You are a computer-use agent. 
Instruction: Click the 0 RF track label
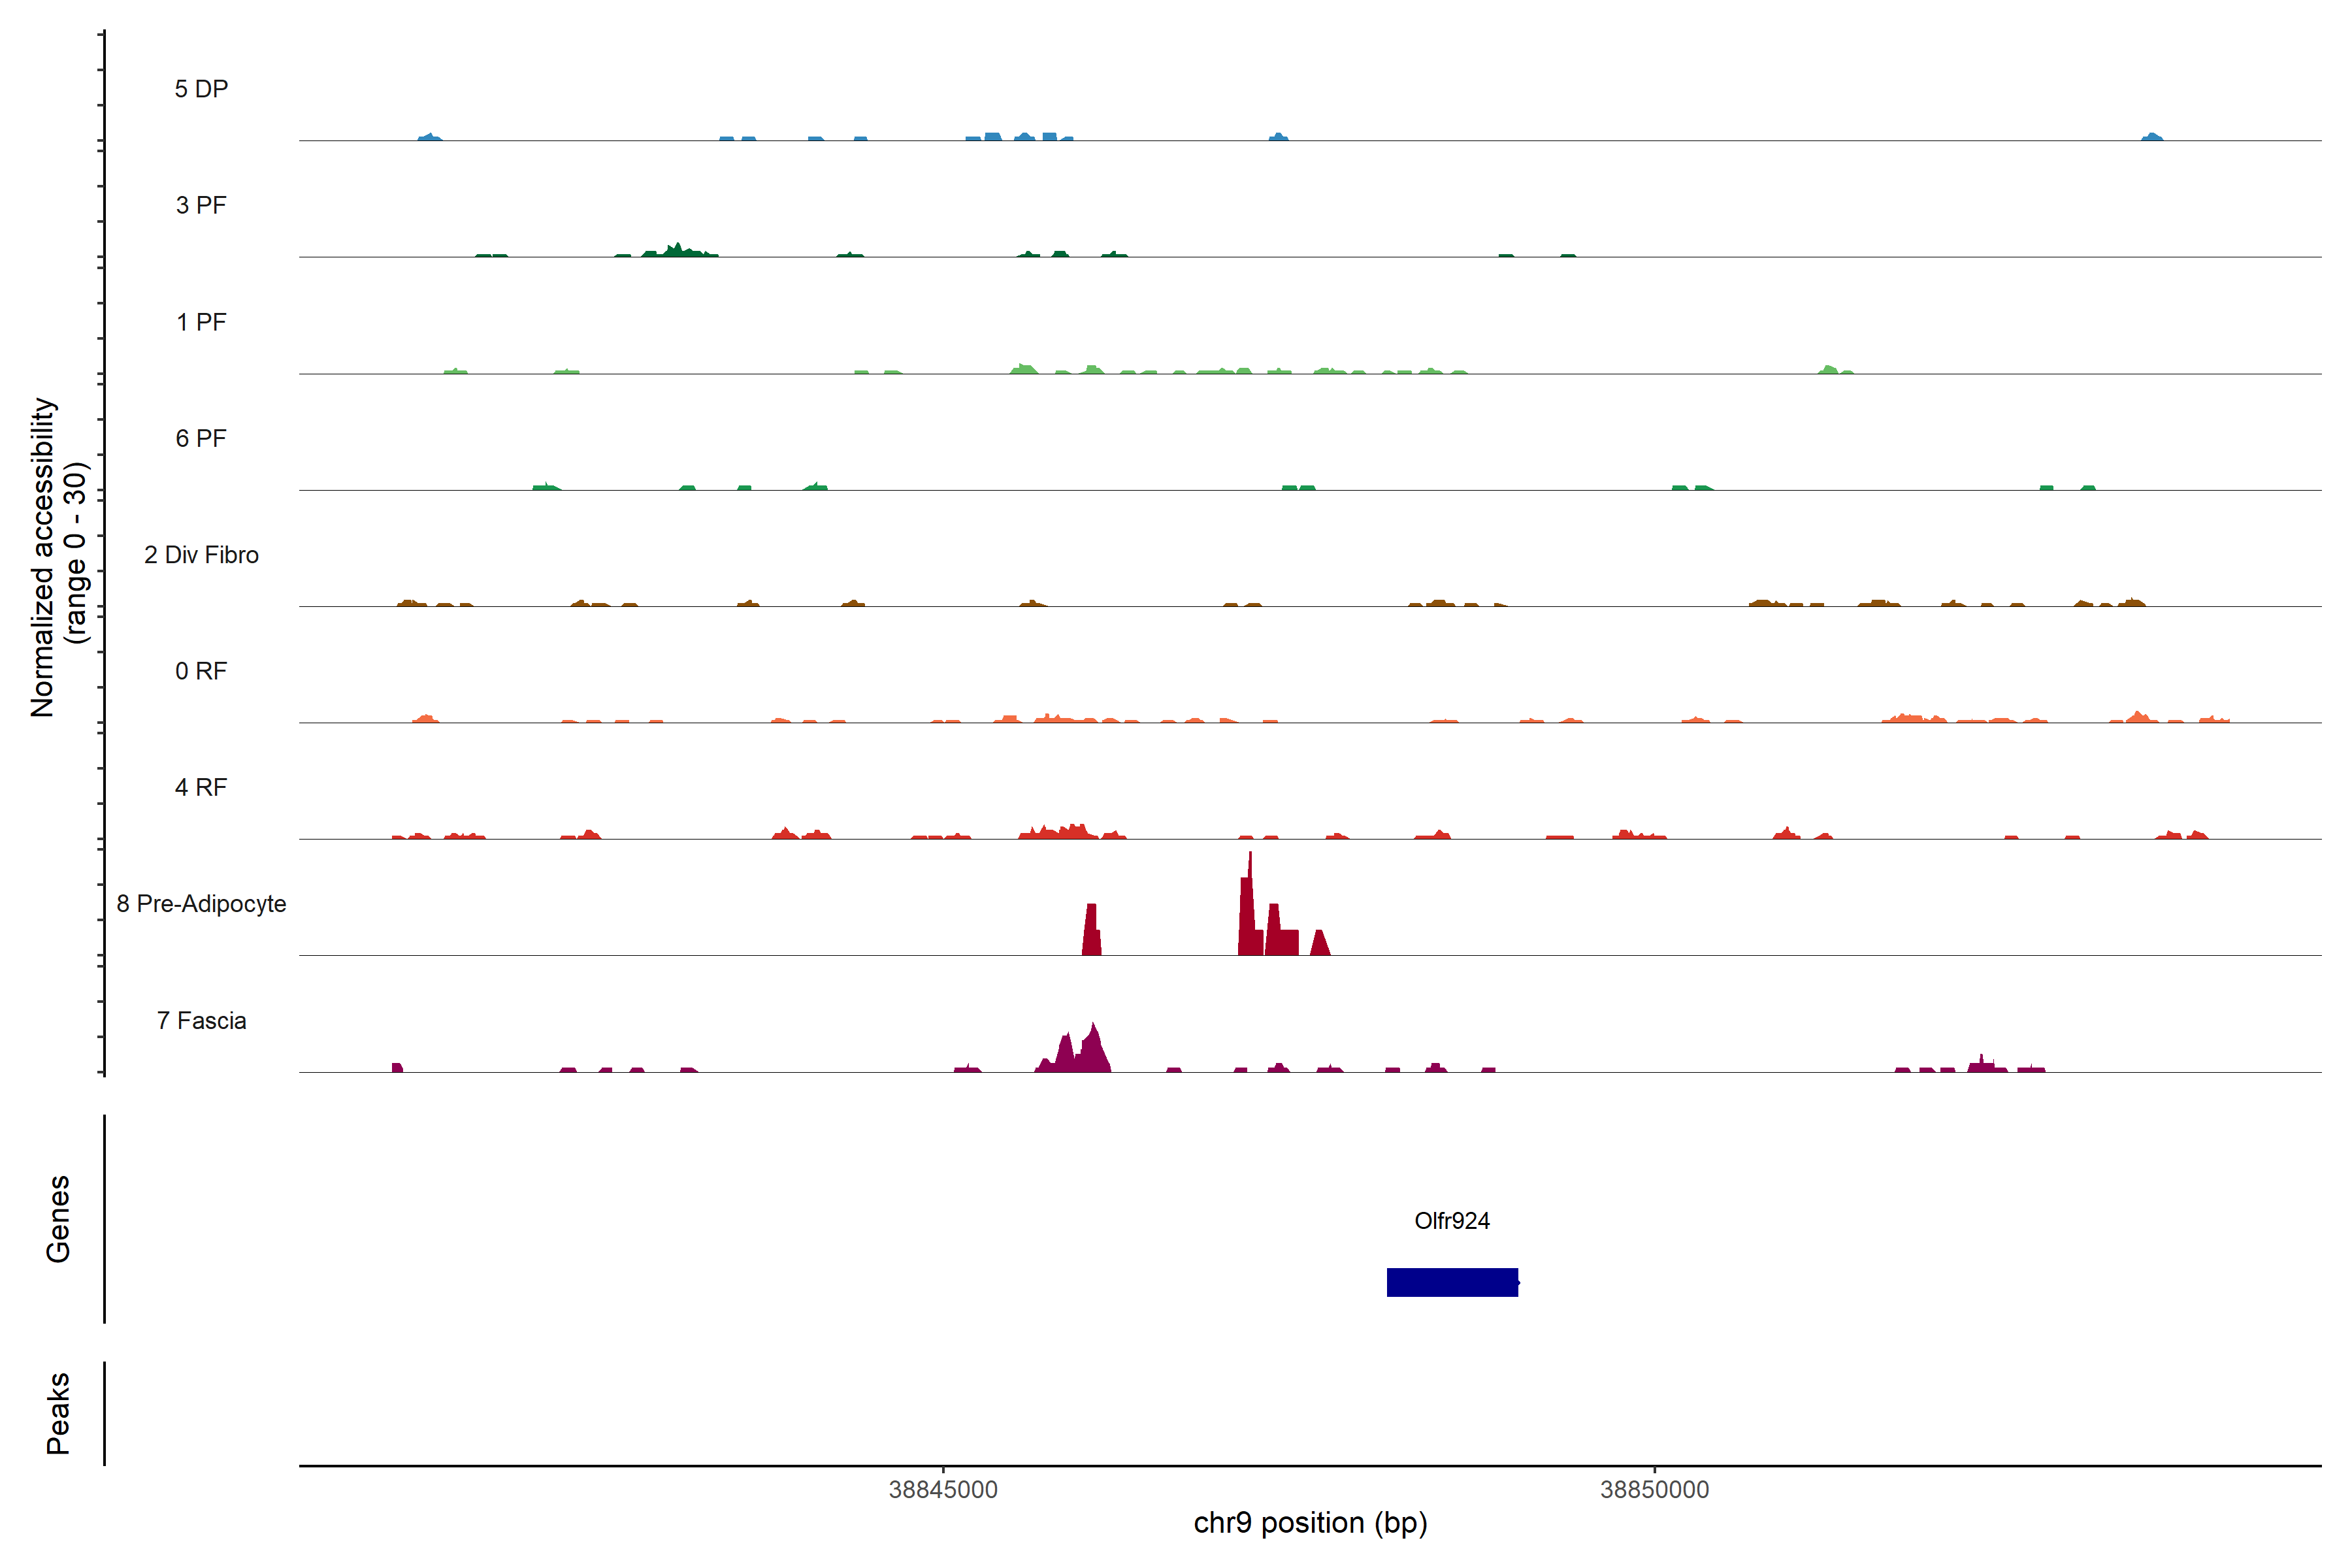pyautogui.click(x=201, y=671)
